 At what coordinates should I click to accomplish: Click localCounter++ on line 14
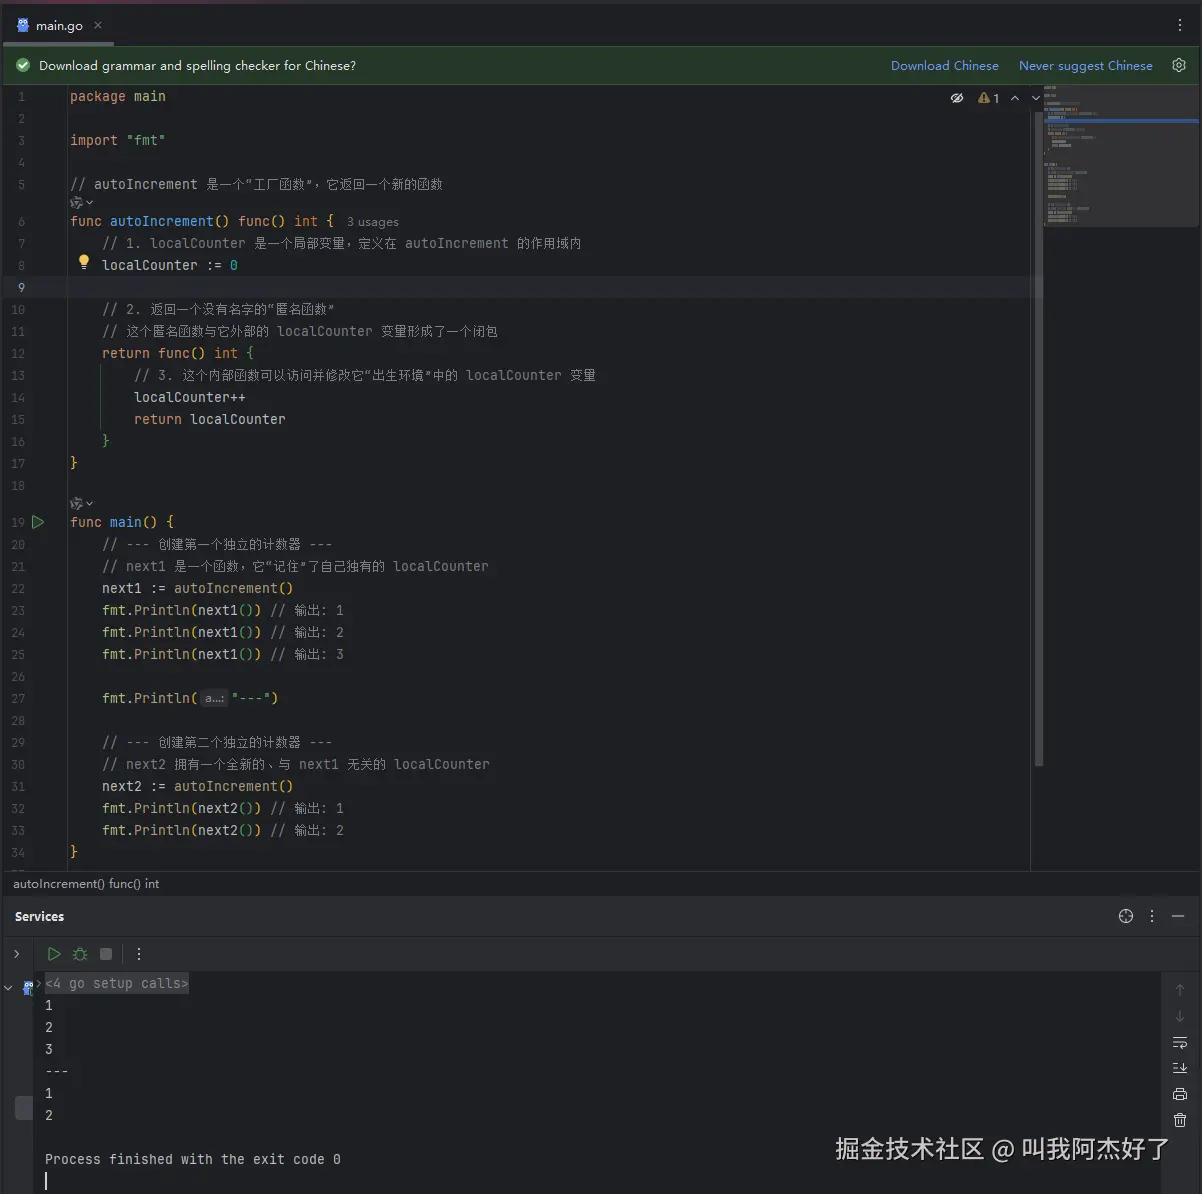[x=190, y=398]
